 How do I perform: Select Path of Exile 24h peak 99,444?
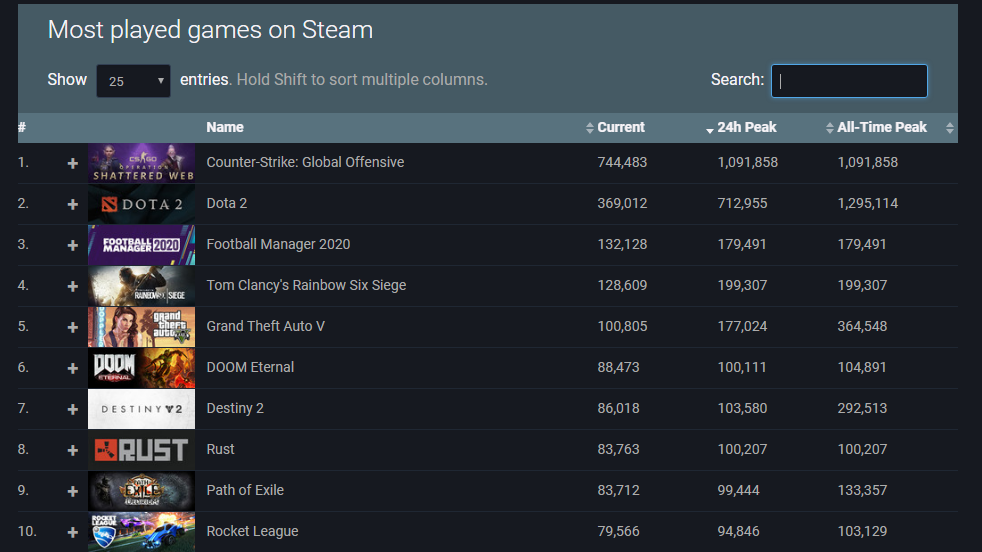(738, 490)
